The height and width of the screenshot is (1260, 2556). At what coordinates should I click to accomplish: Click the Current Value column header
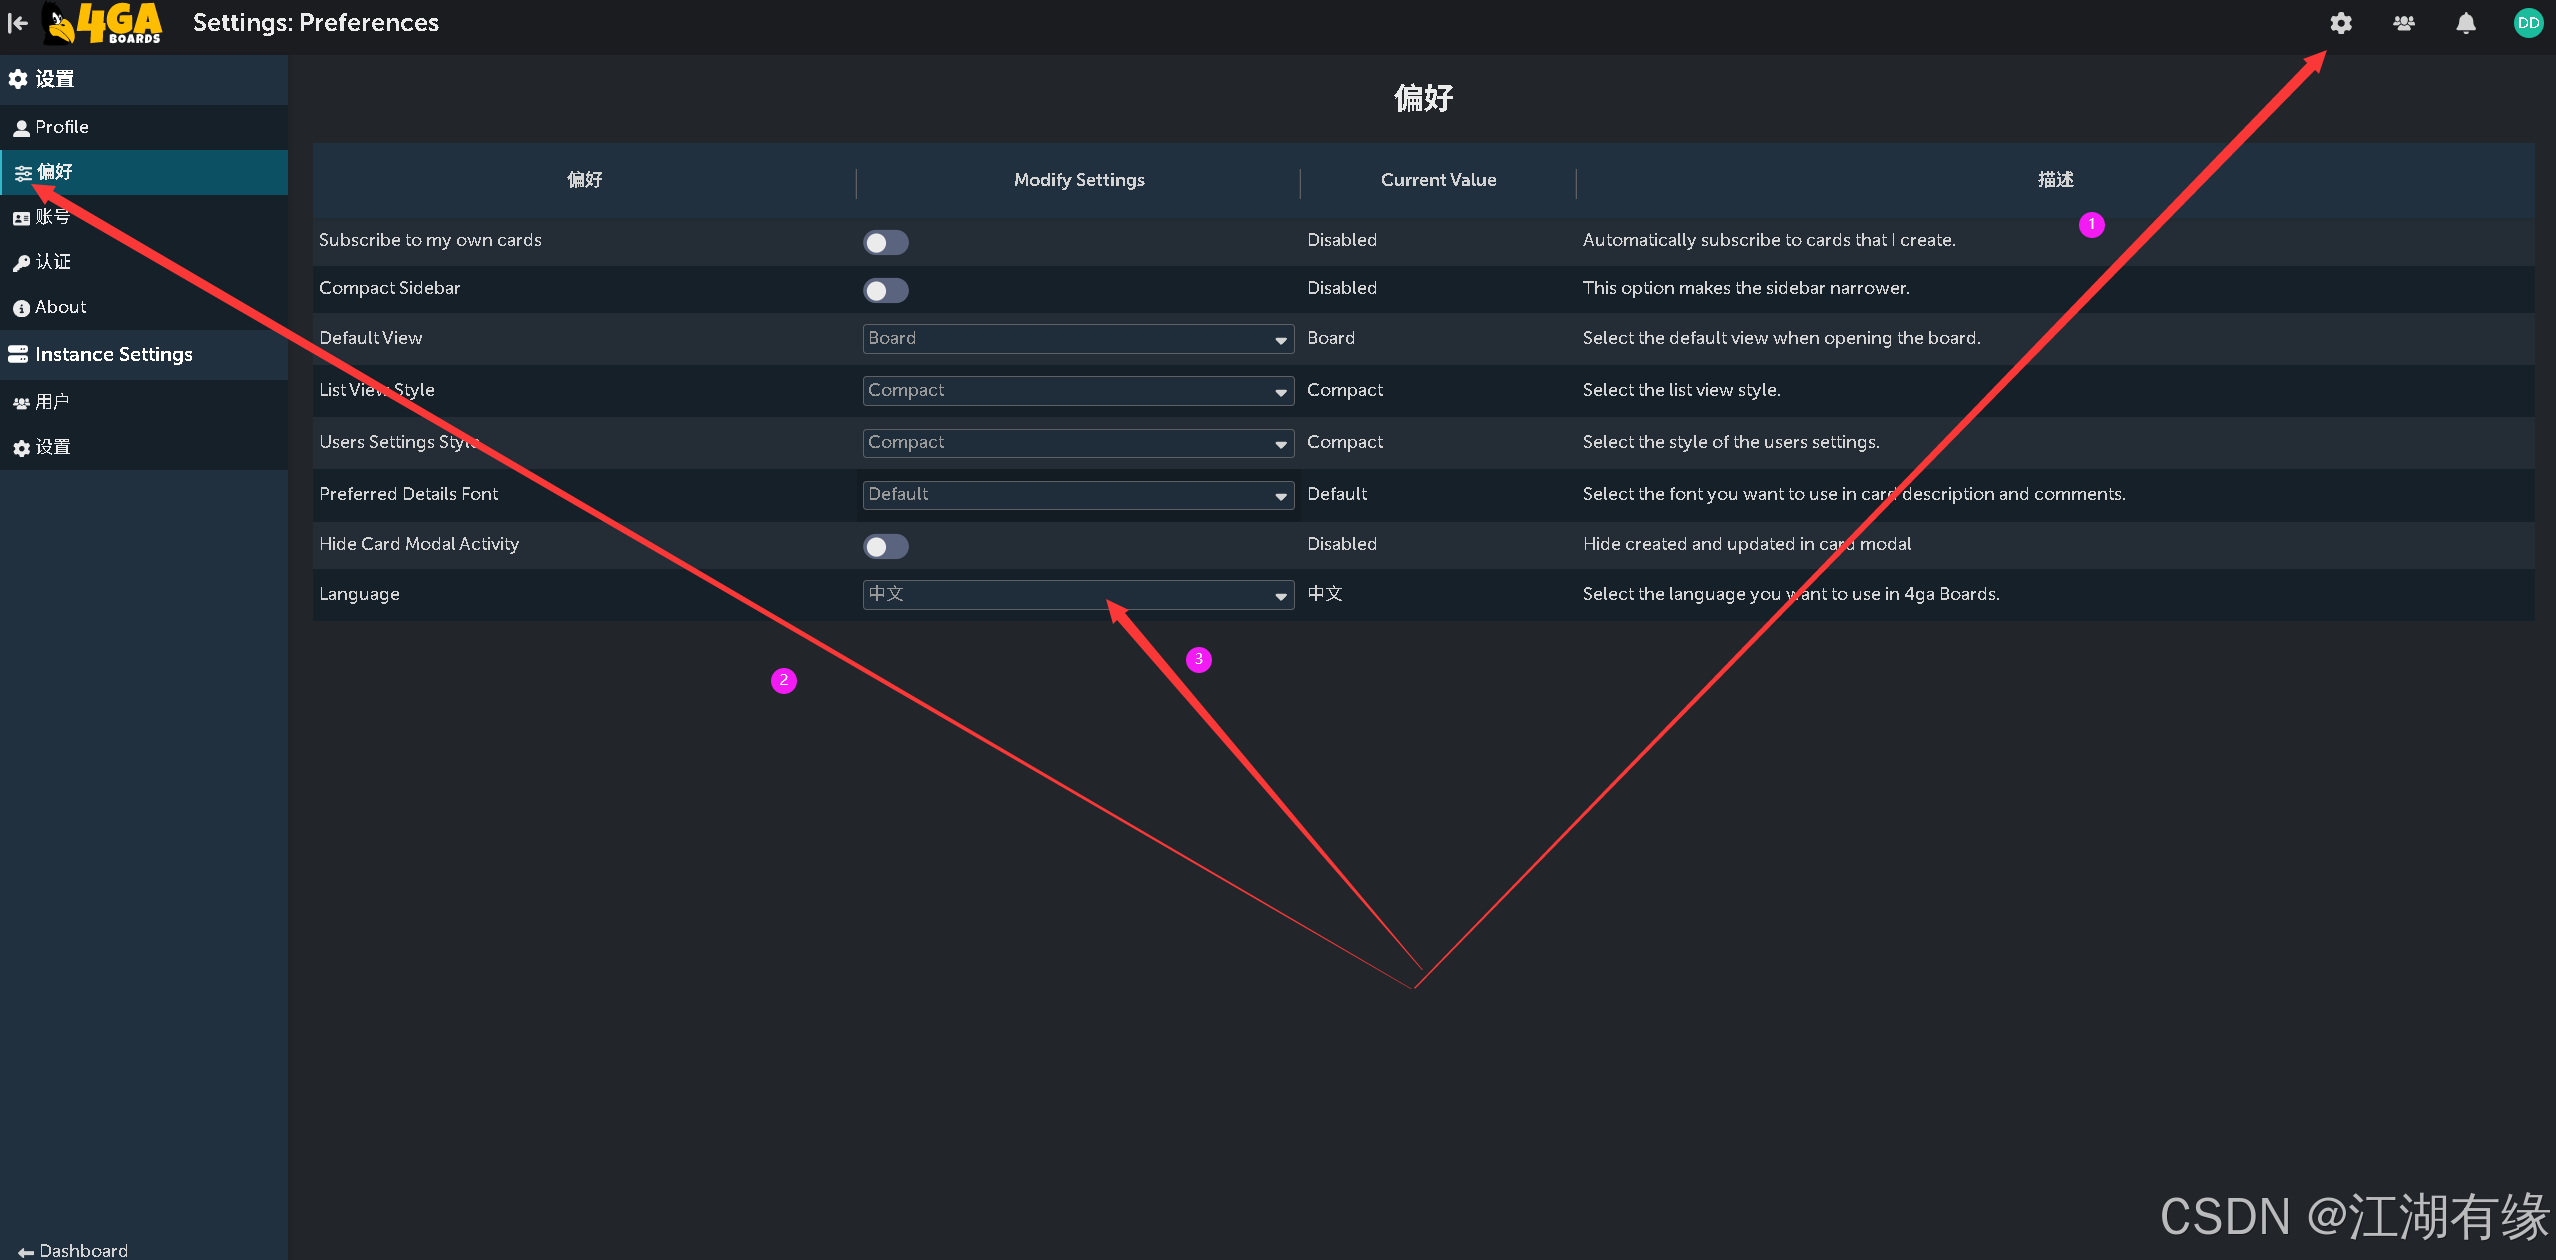(1437, 180)
